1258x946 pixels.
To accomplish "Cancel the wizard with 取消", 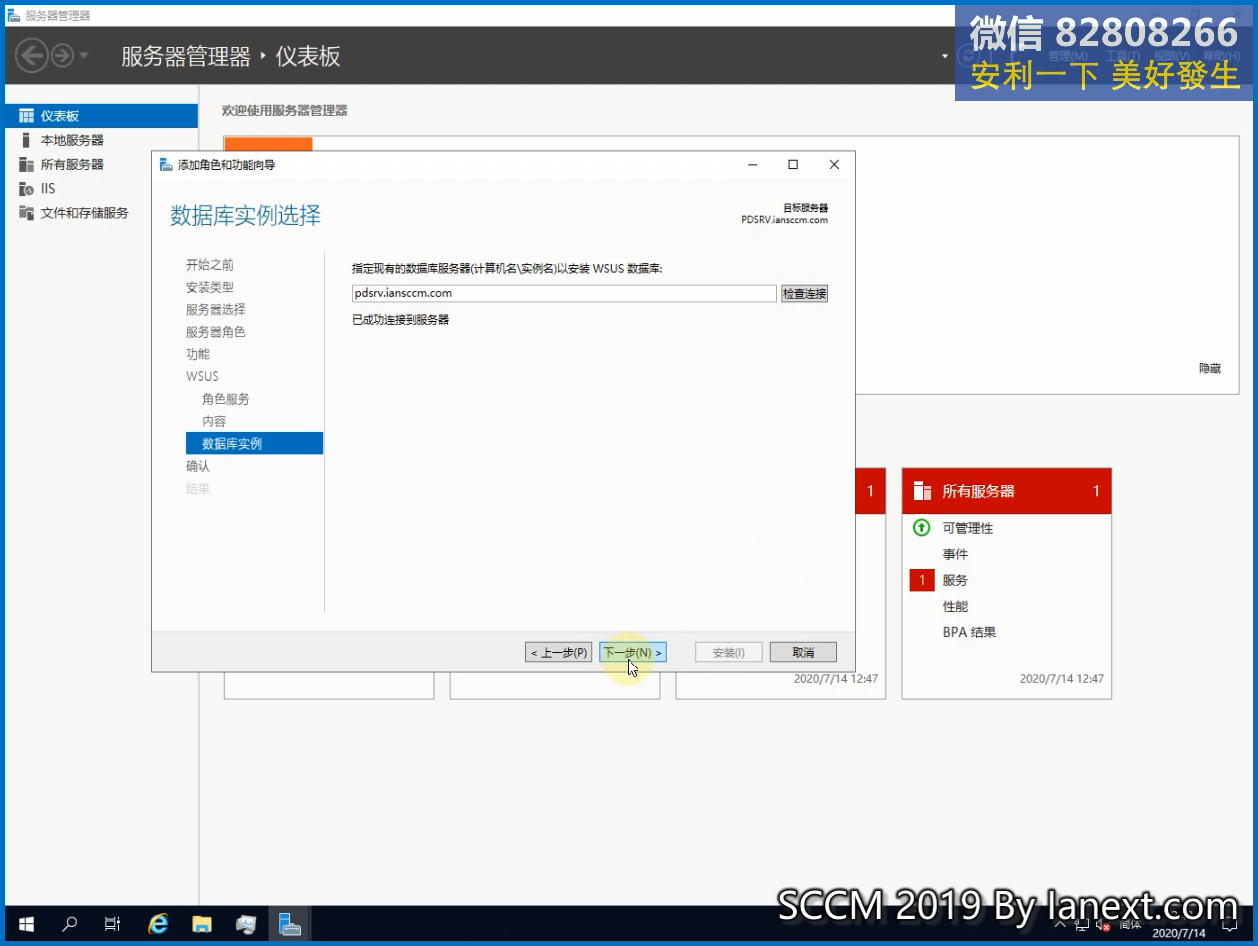I will pos(803,652).
